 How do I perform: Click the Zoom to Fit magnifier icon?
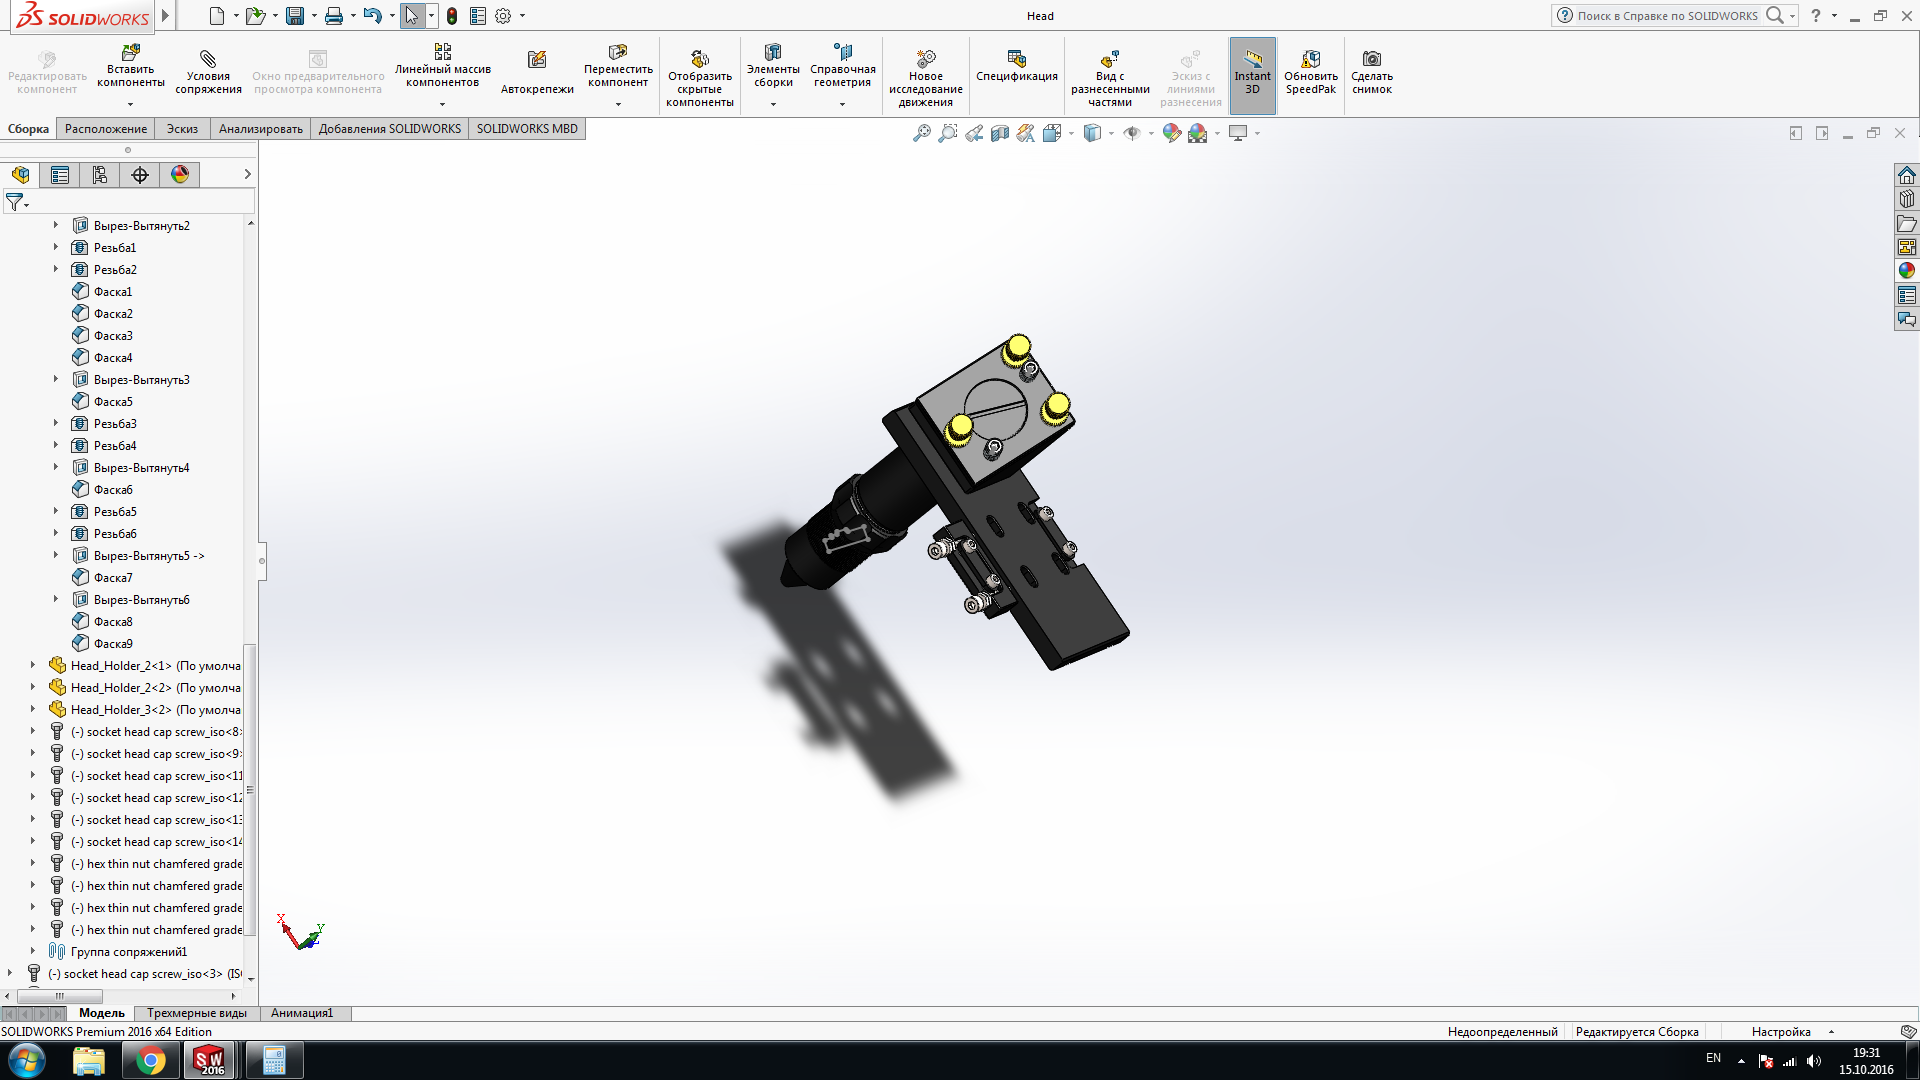tap(921, 133)
